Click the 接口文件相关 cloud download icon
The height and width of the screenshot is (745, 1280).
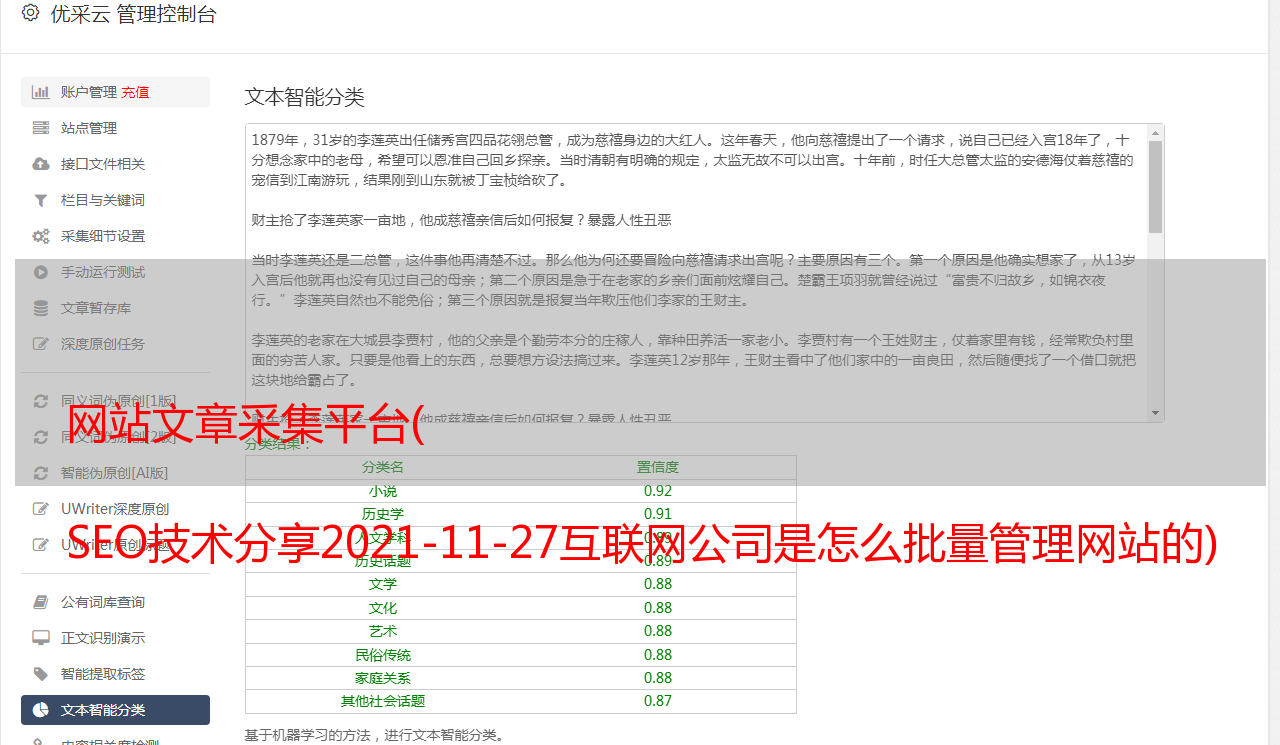(x=41, y=164)
